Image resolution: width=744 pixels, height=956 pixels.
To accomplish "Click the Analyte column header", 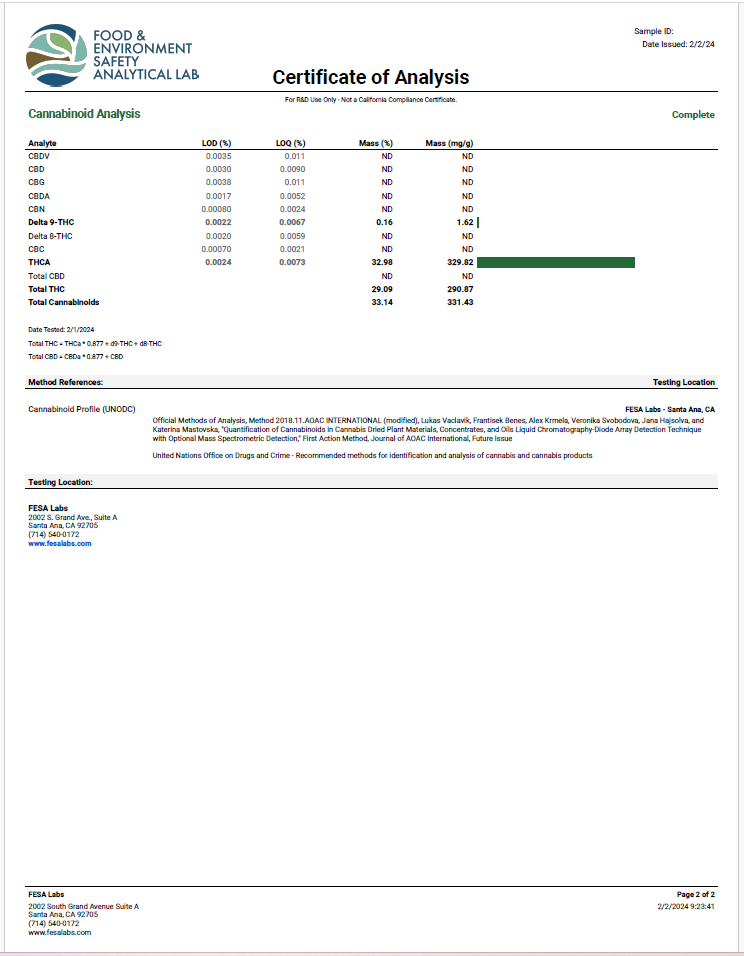I will [43, 143].
